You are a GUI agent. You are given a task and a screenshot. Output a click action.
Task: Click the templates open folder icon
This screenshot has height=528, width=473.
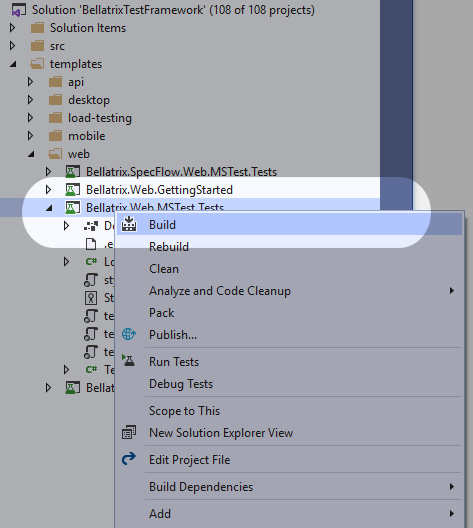tap(37, 64)
